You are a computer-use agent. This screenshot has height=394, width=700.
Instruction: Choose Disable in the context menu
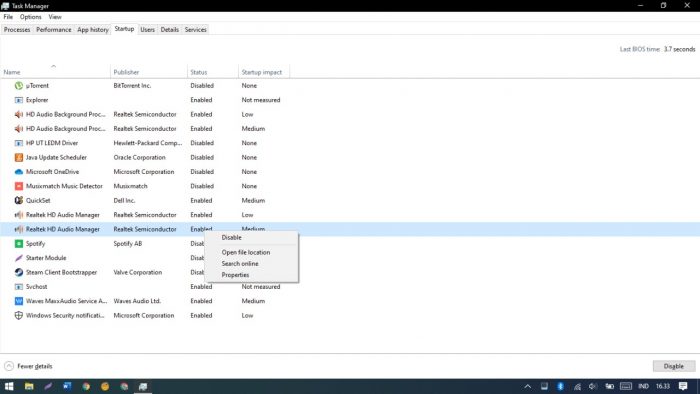[251, 238]
